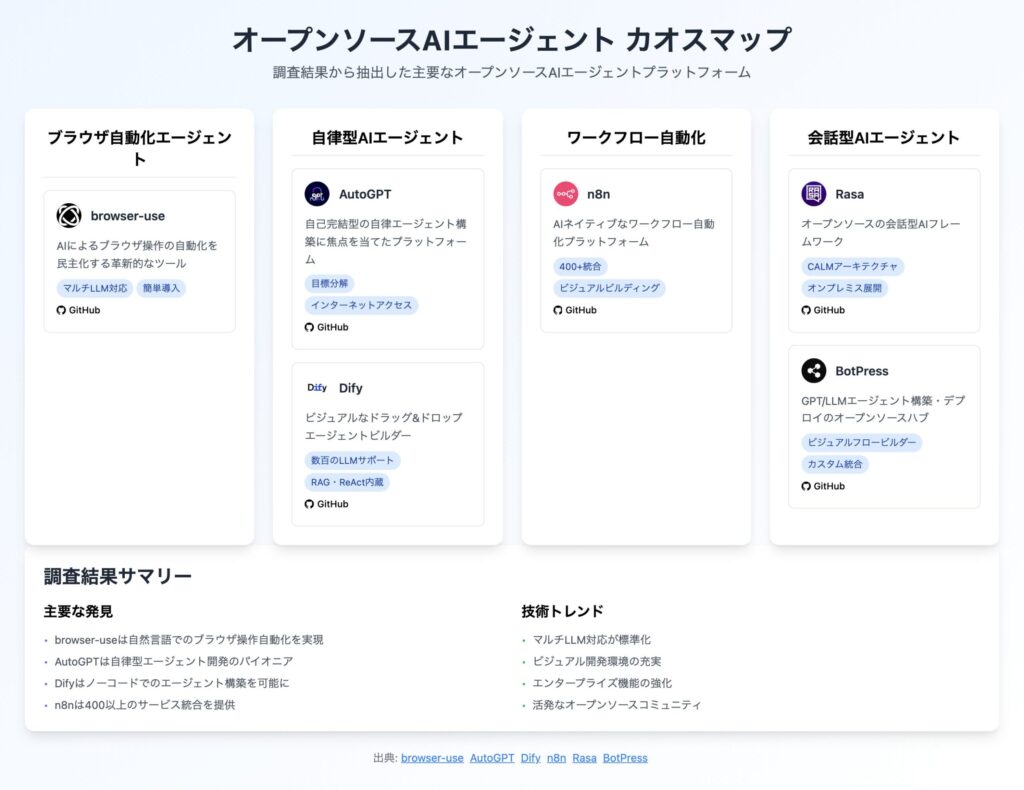Click the browser-use logo icon
The height and width of the screenshot is (790, 1024).
tap(69, 215)
